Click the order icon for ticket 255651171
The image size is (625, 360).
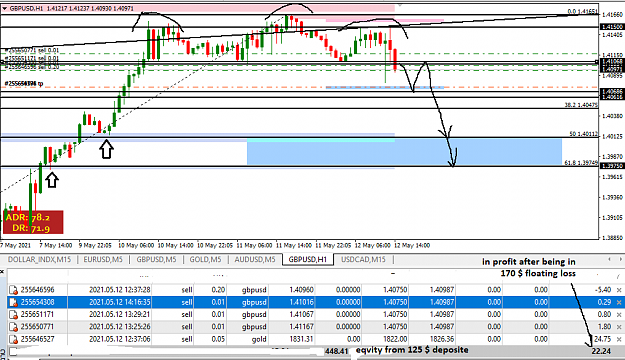click(x=14, y=315)
